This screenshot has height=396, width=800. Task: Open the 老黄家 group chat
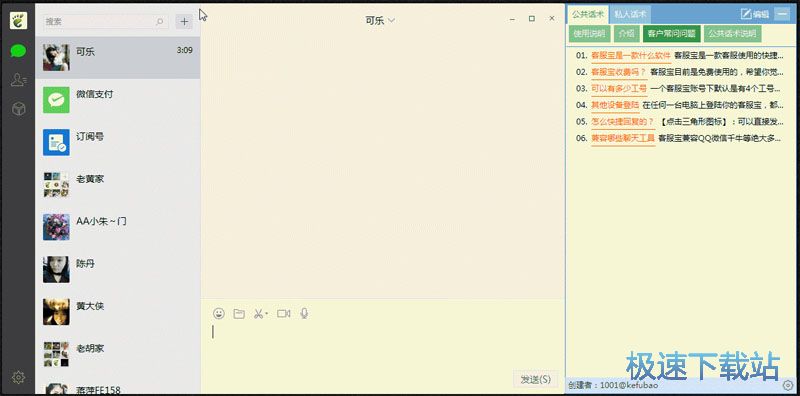pyautogui.click(x=117, y=184)
